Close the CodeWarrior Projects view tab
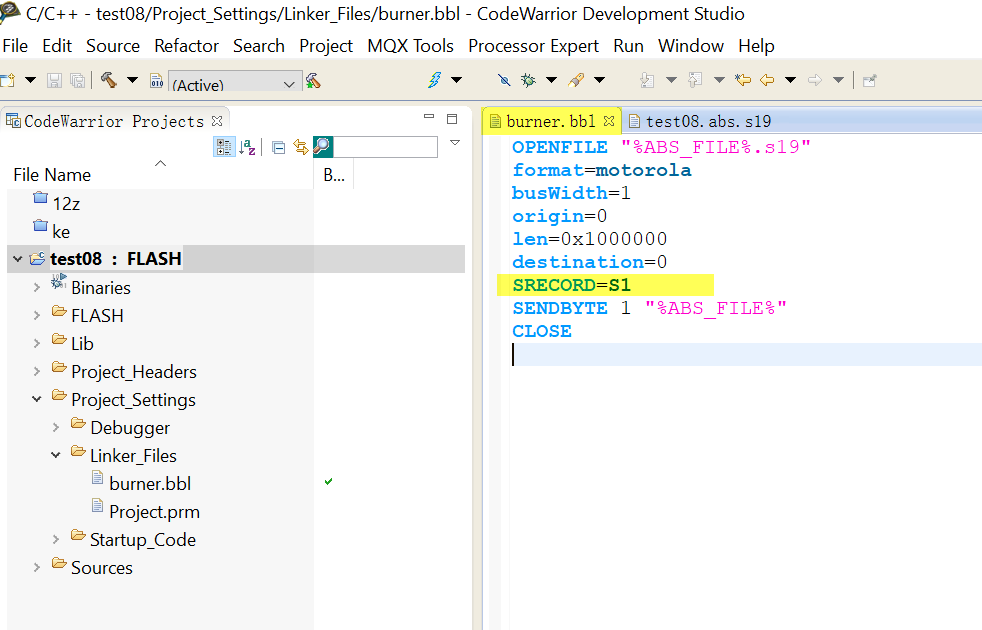This screenshot has height=630, width=982. [x=217, y=121]
